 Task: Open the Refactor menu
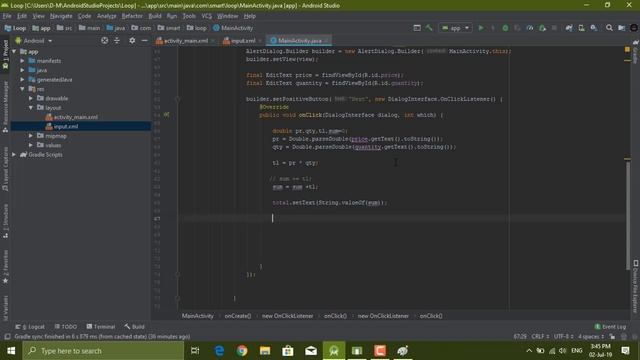132,16
